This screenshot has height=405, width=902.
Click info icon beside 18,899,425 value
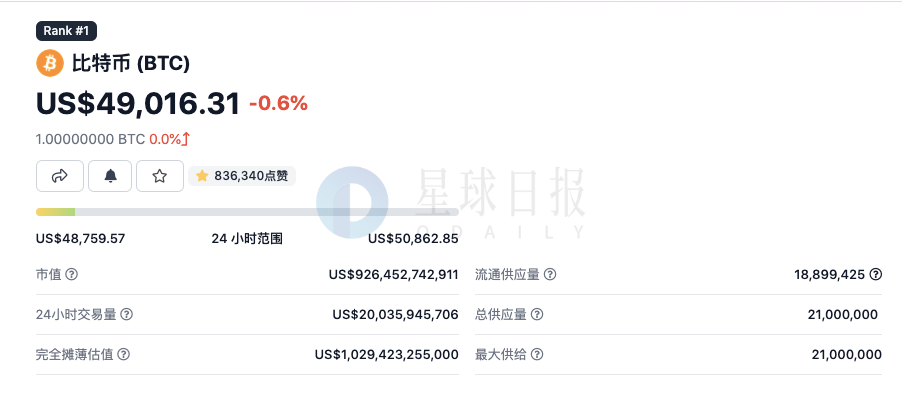(875, 274)
